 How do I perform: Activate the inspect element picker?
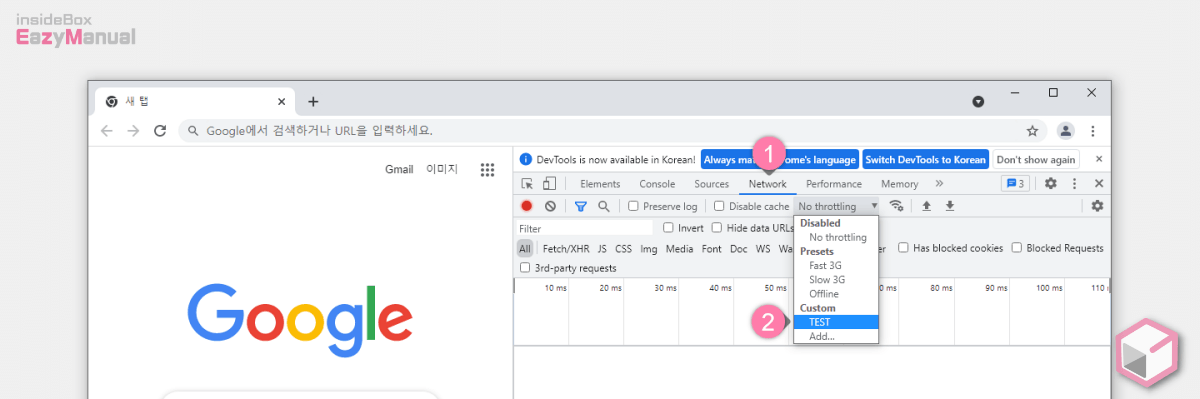(527, 184)
